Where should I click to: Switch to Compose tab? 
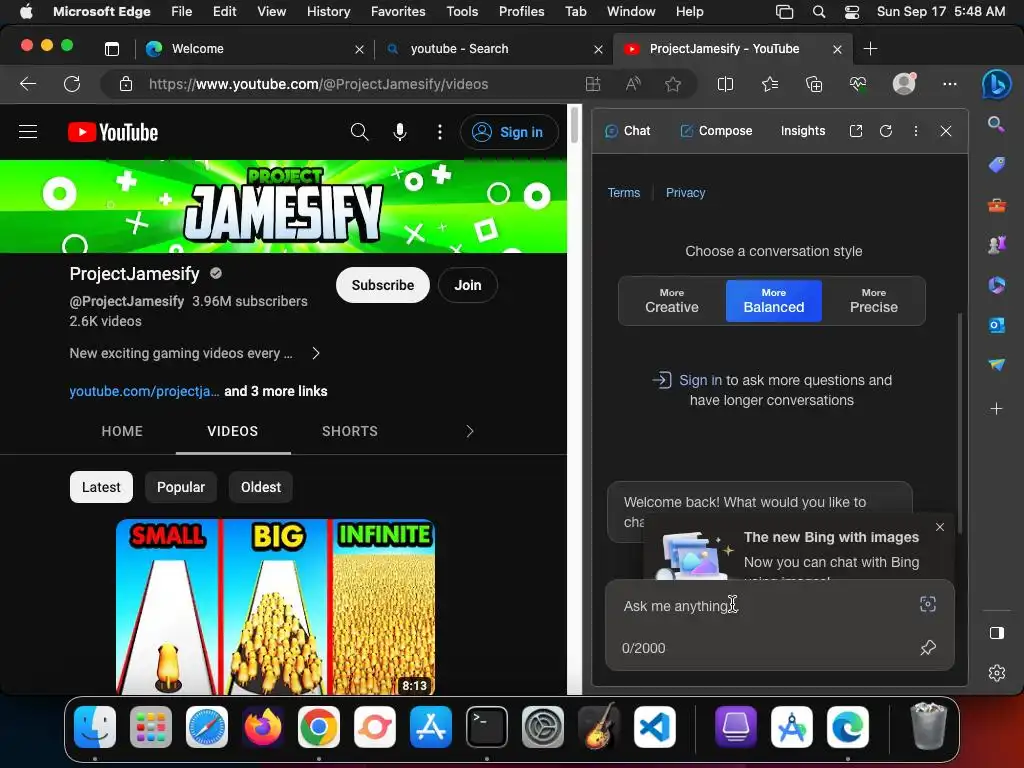(x=716, y=131)
